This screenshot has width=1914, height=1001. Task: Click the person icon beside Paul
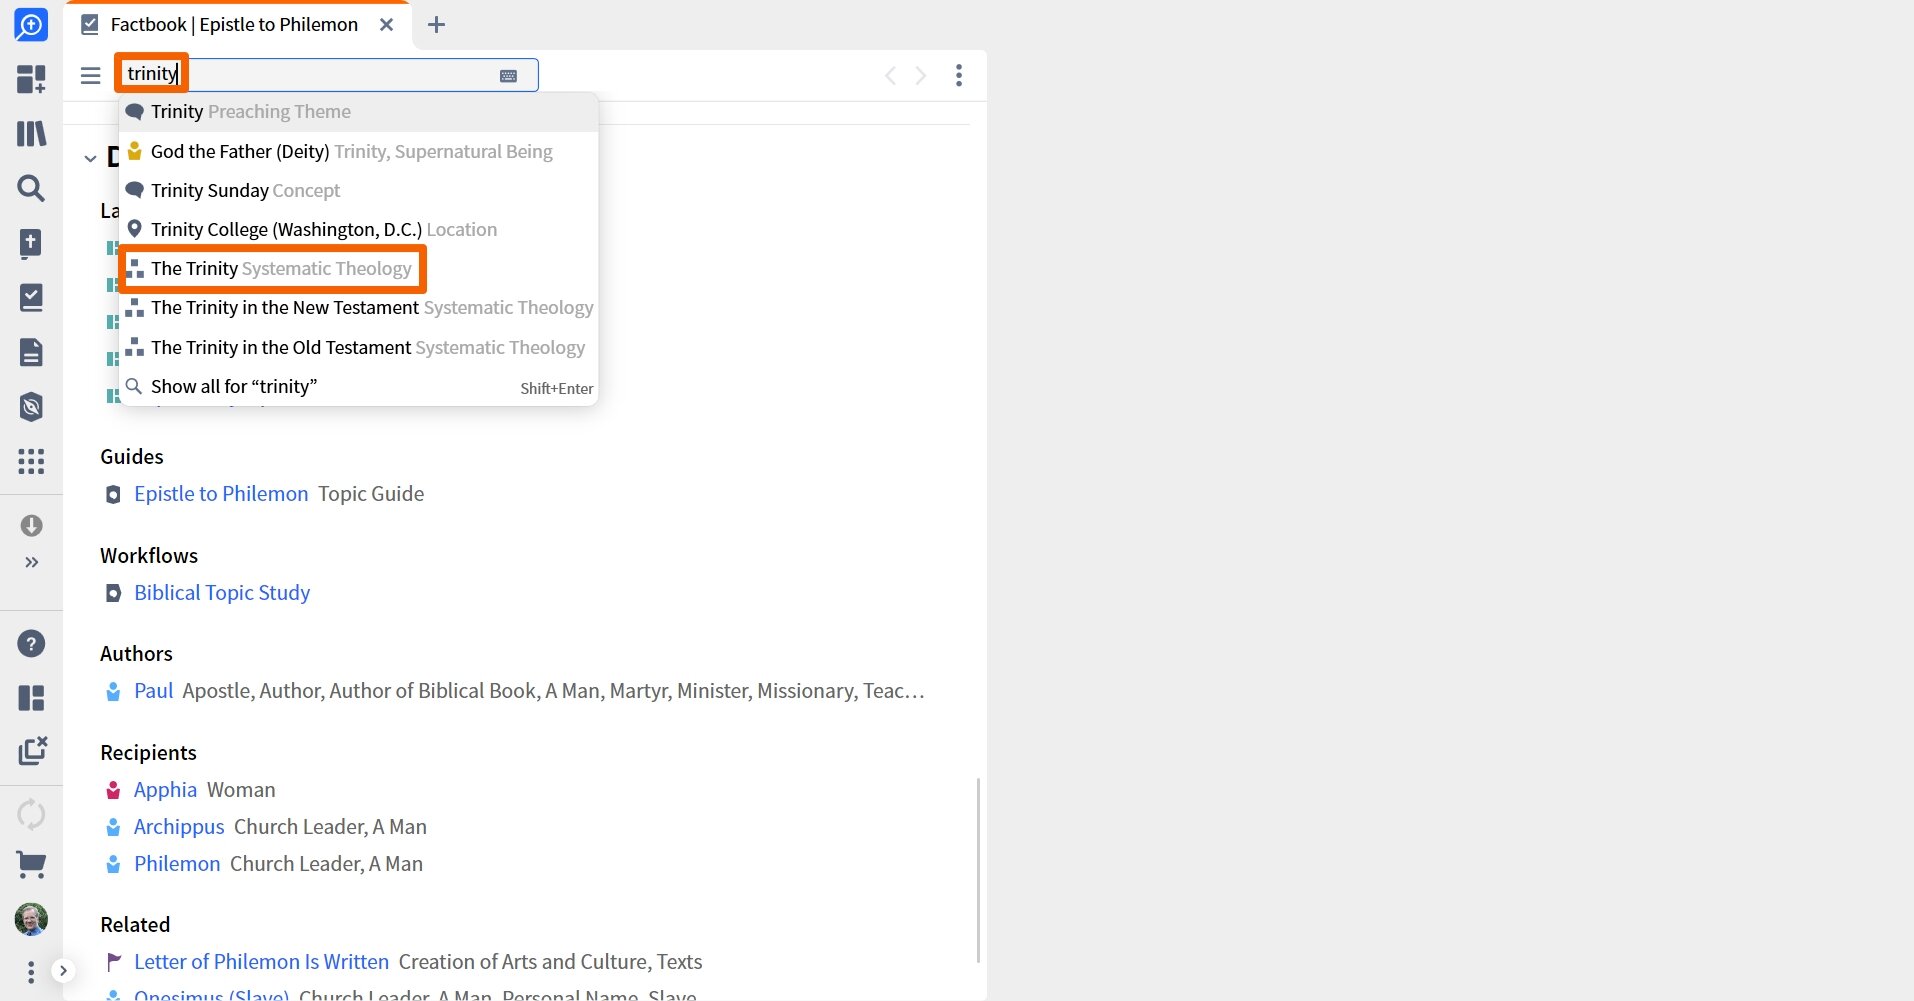click(113, 691)
